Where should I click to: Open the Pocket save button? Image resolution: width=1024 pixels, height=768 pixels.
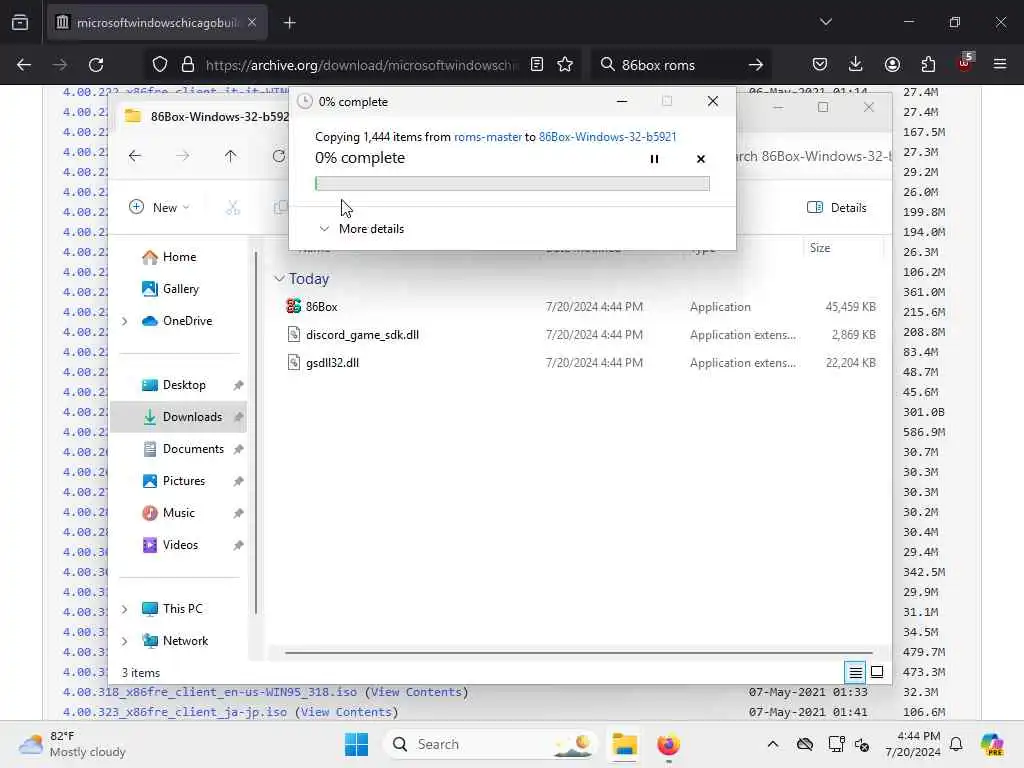click(x=820, y=65)
